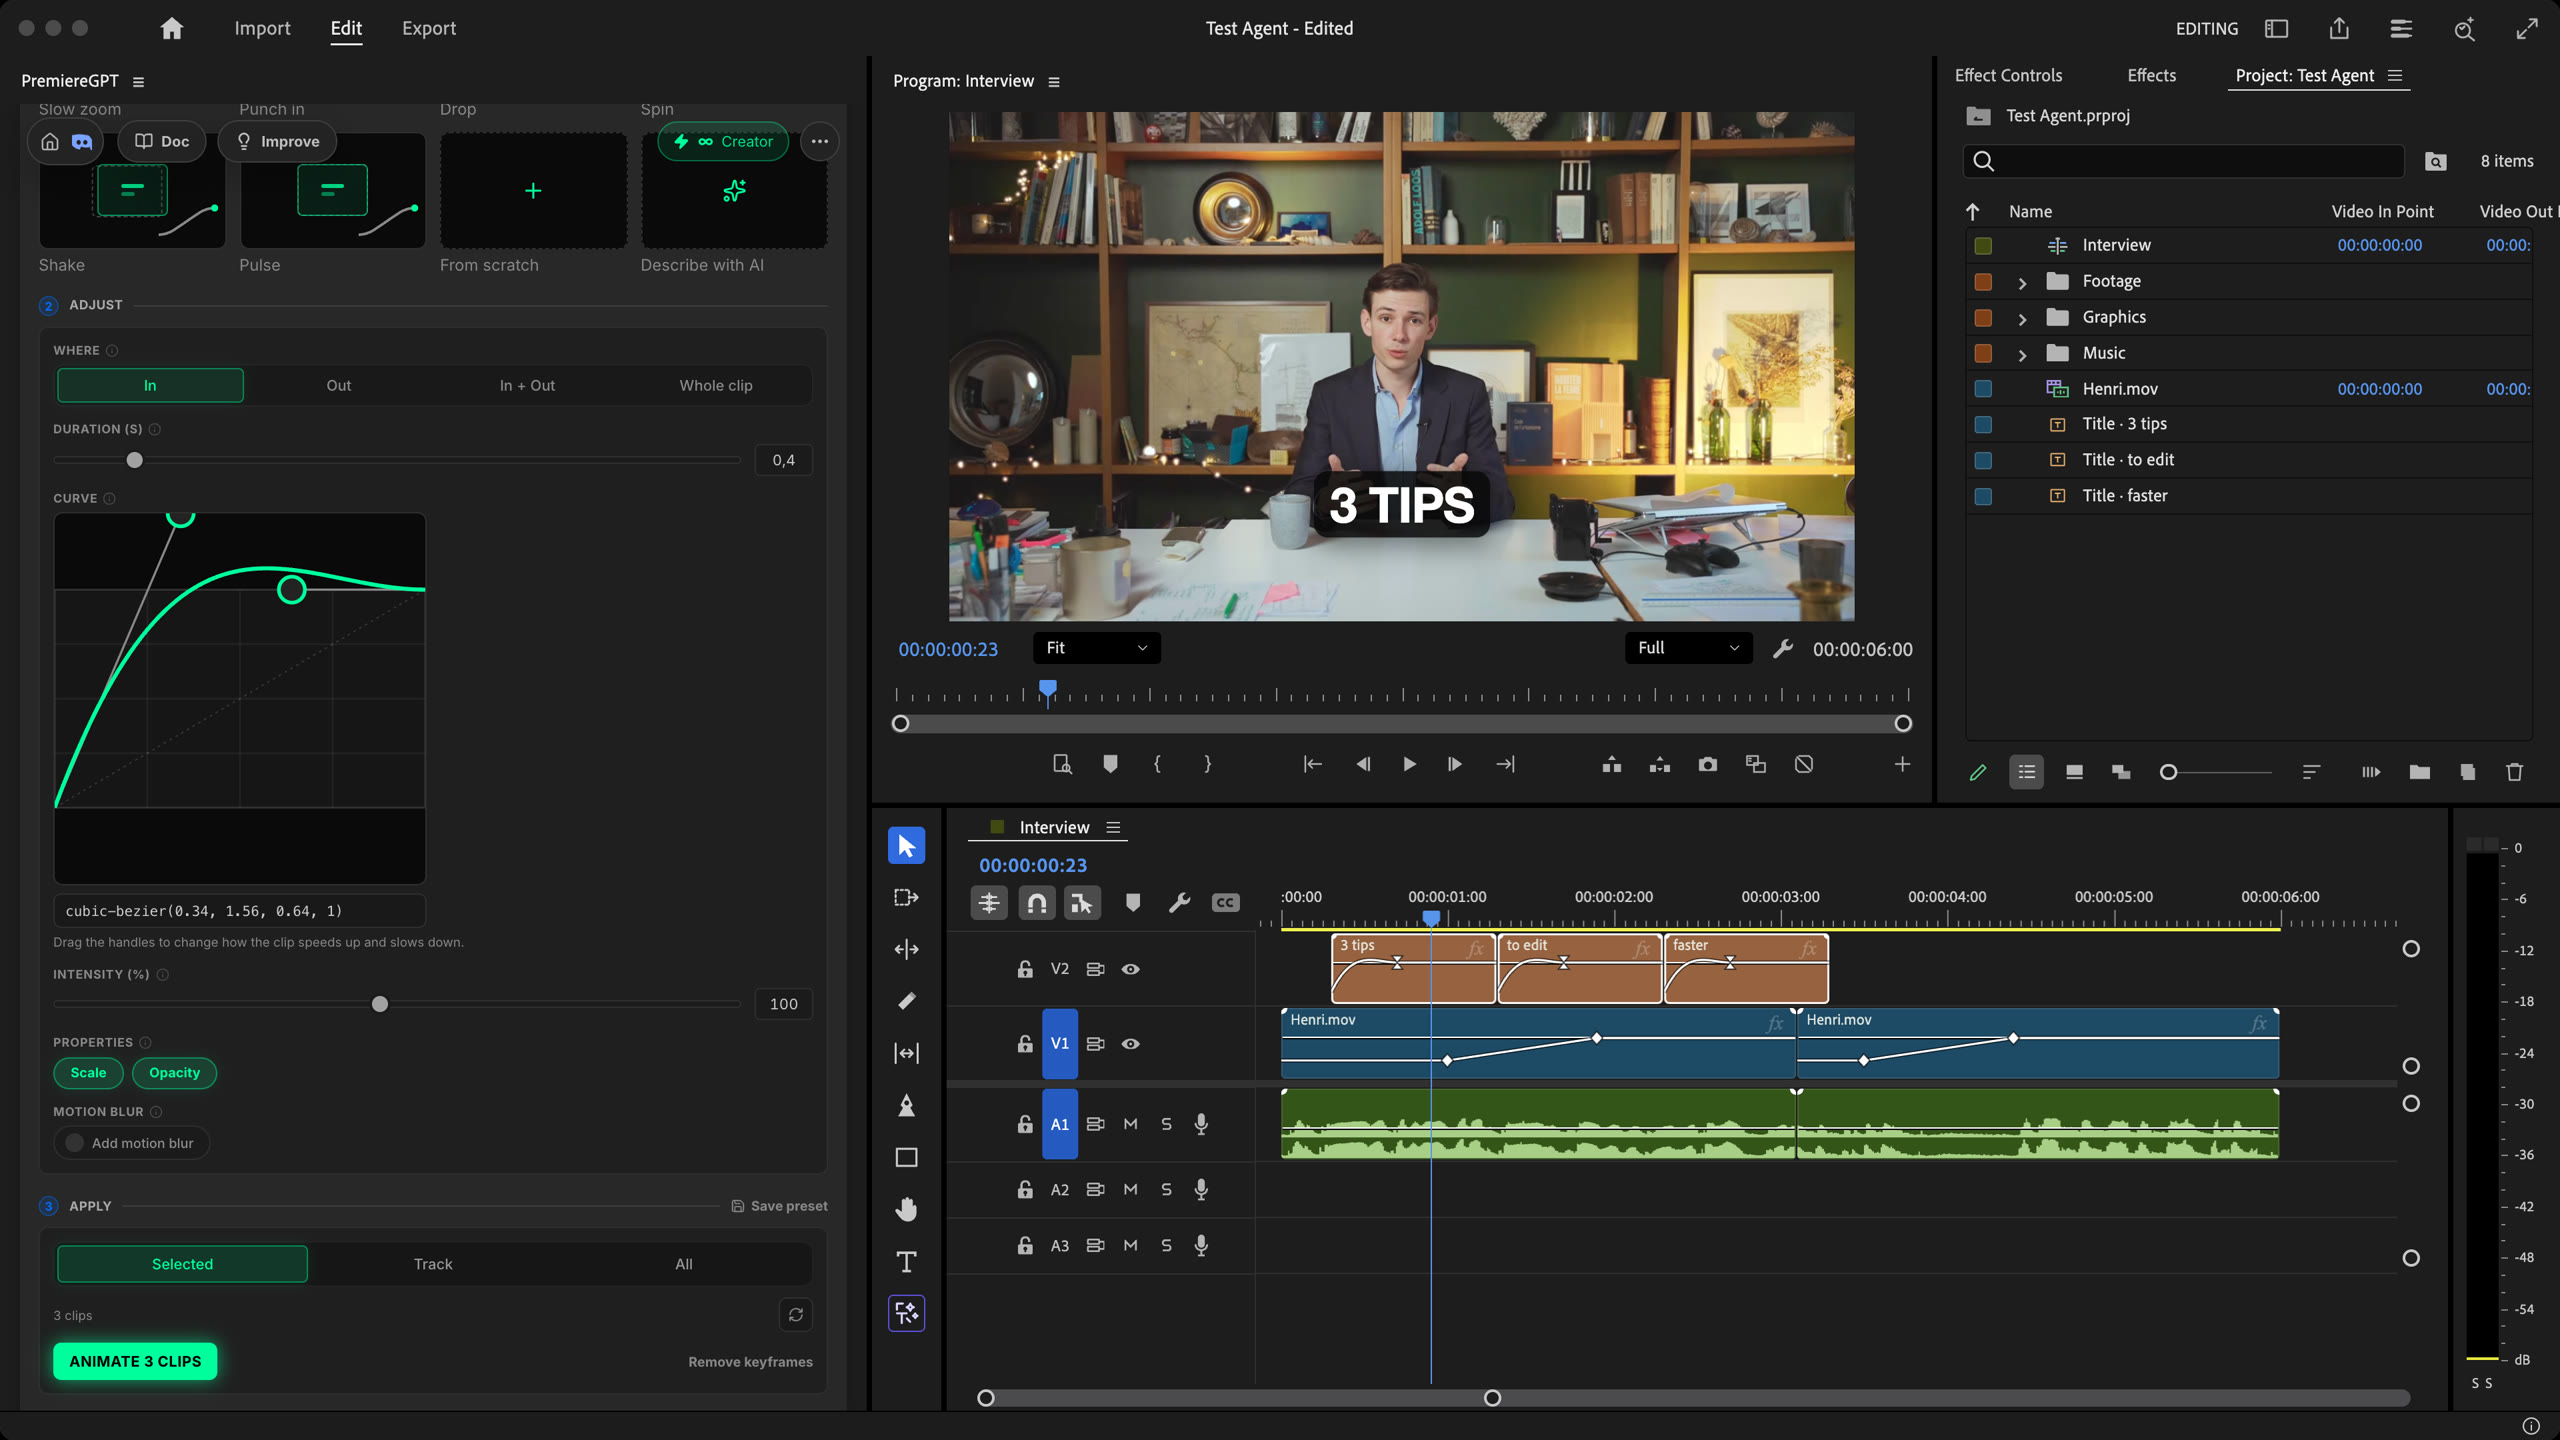Solo the A2 audio track
This screenshot has width=2560, height=1440.
(x=1166, y=1190)
